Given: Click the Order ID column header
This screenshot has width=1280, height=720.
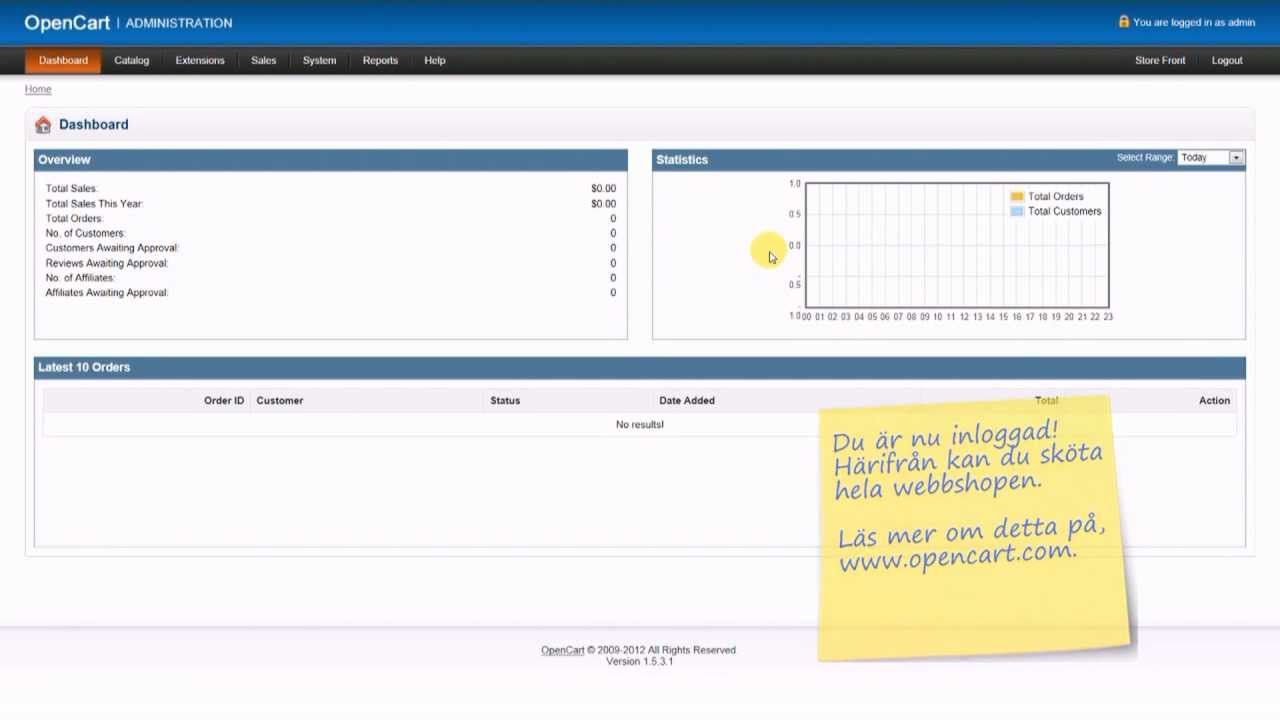Looking at the screenshot, I should [224, 400].
